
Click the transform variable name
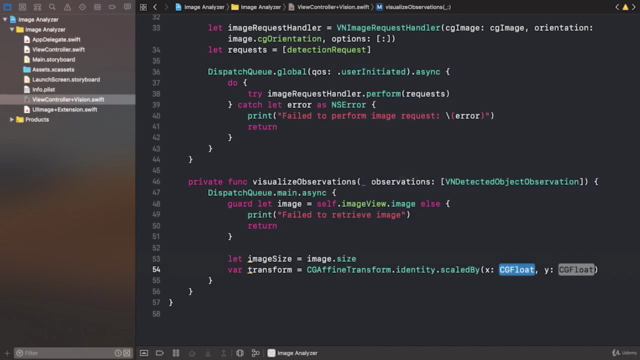pyautogui.click(x=270, y=270)
